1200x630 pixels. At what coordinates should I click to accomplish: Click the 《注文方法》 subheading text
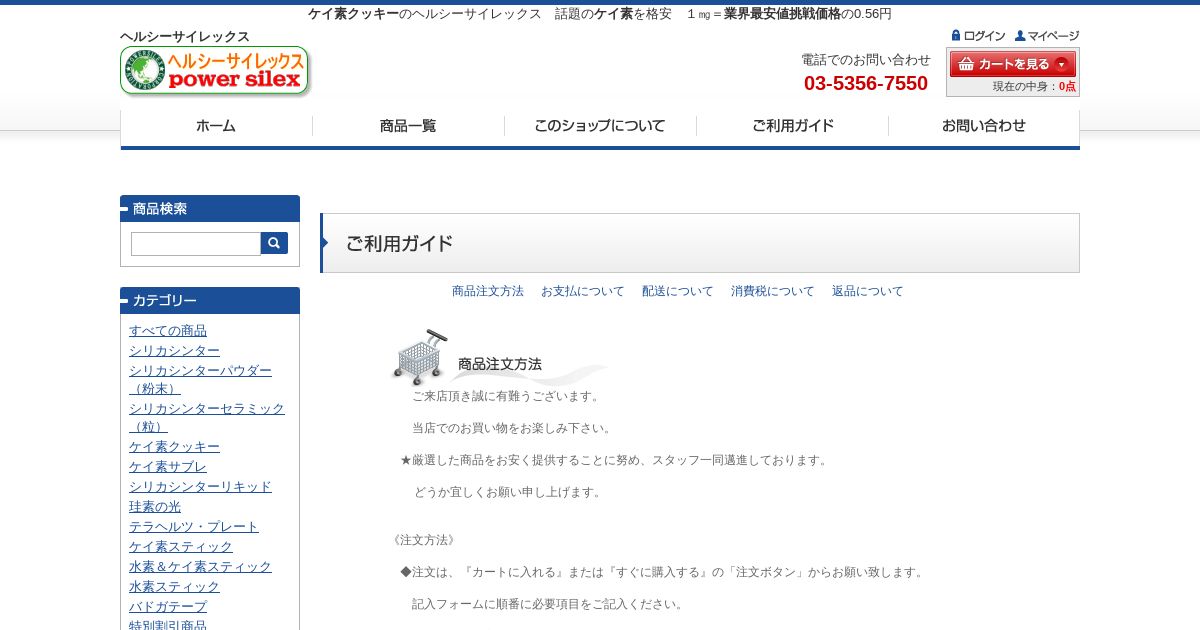click(423, 540)
